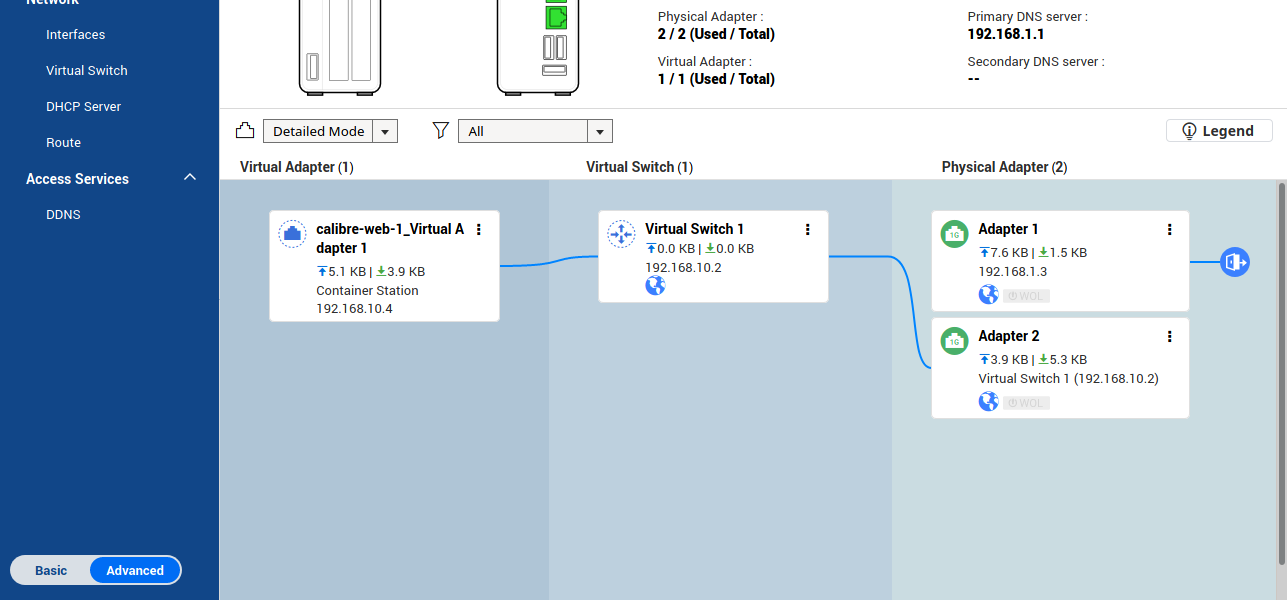1287x600 pixels.
Task: Switch to Basic mode
Action: 51,570
